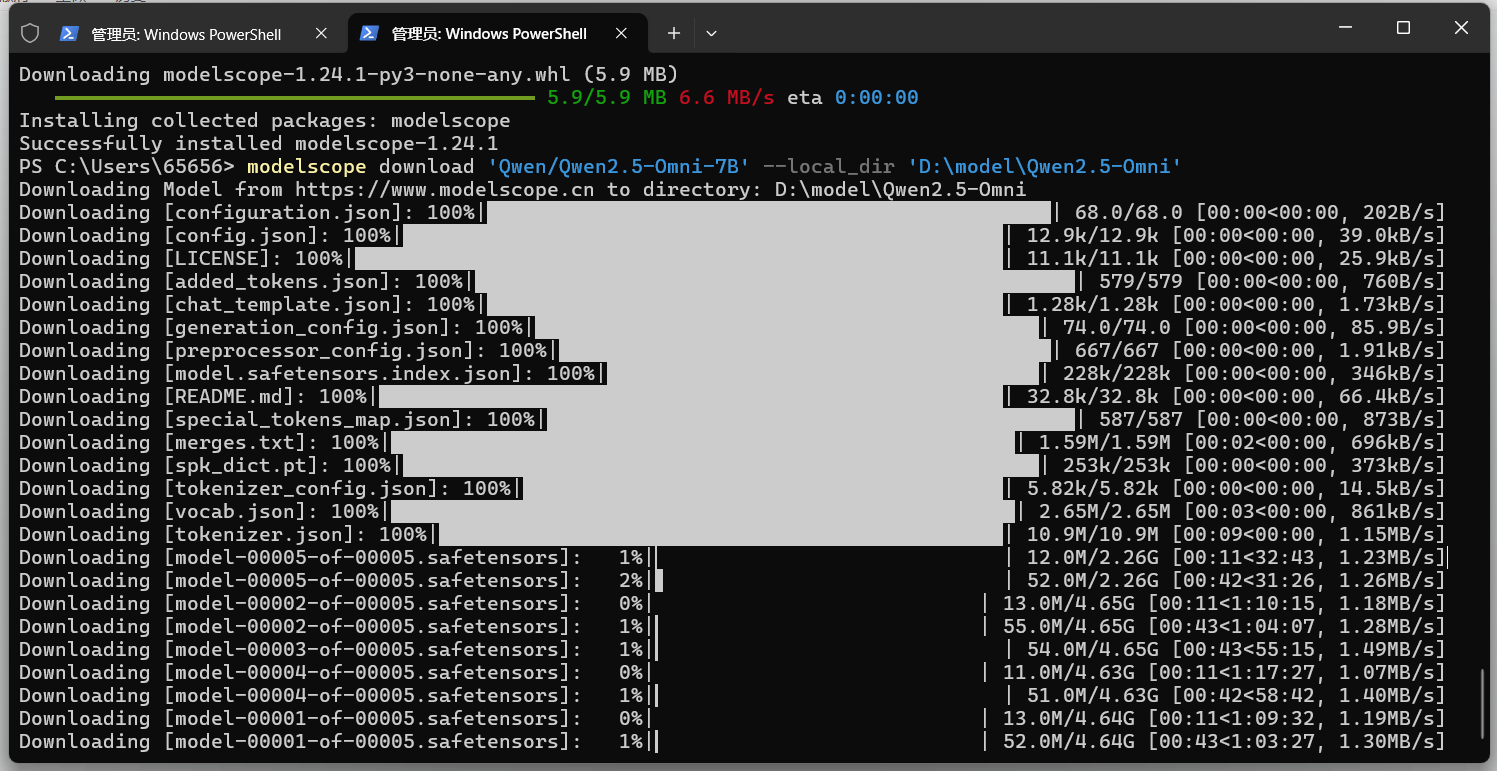Open the new tab profile dropdown
This screenshot has height=771, width=1497.
(711, 33)
